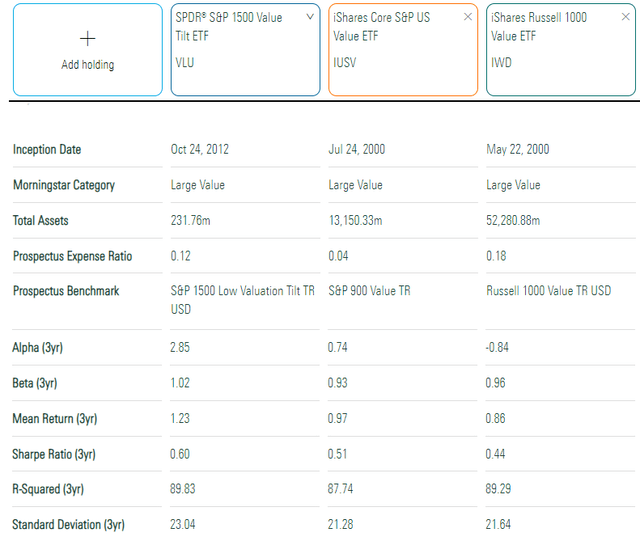The width and height of the screenshot is (640, 541).
Task: Click the Morningstar Category row label
Action: tap(64, 185)
